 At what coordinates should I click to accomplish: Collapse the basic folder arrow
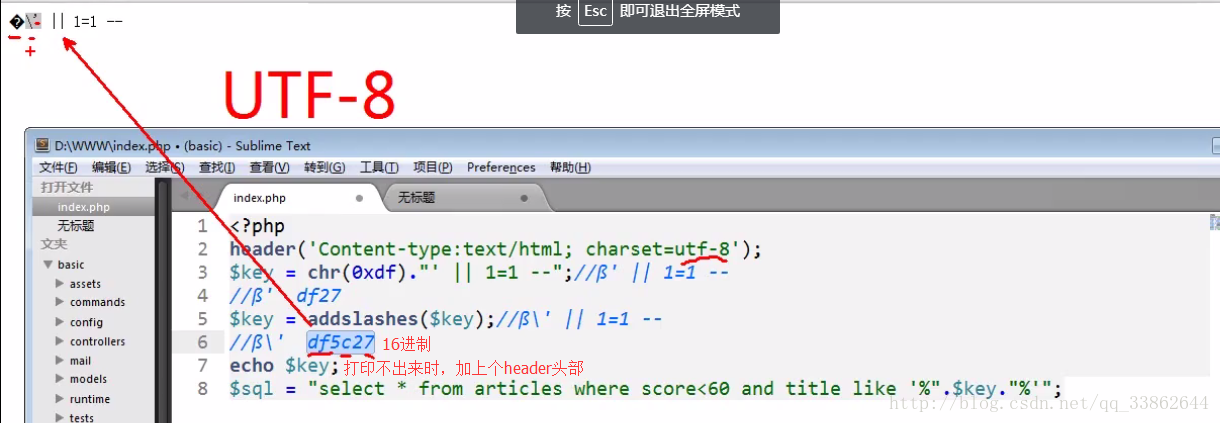coord(46,265)
